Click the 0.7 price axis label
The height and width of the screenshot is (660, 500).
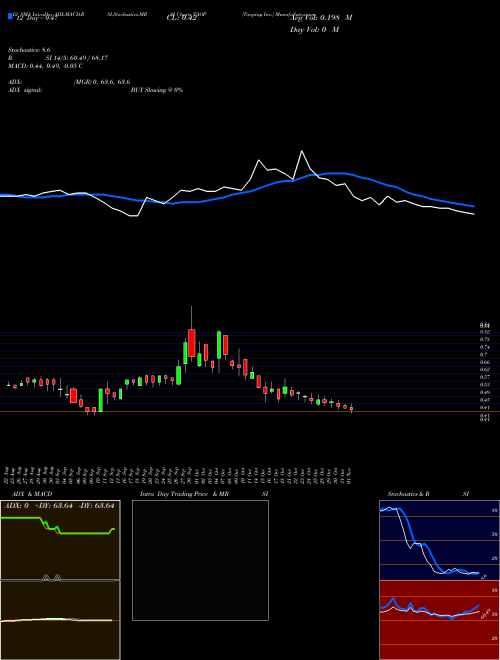(x=483, y=355)
